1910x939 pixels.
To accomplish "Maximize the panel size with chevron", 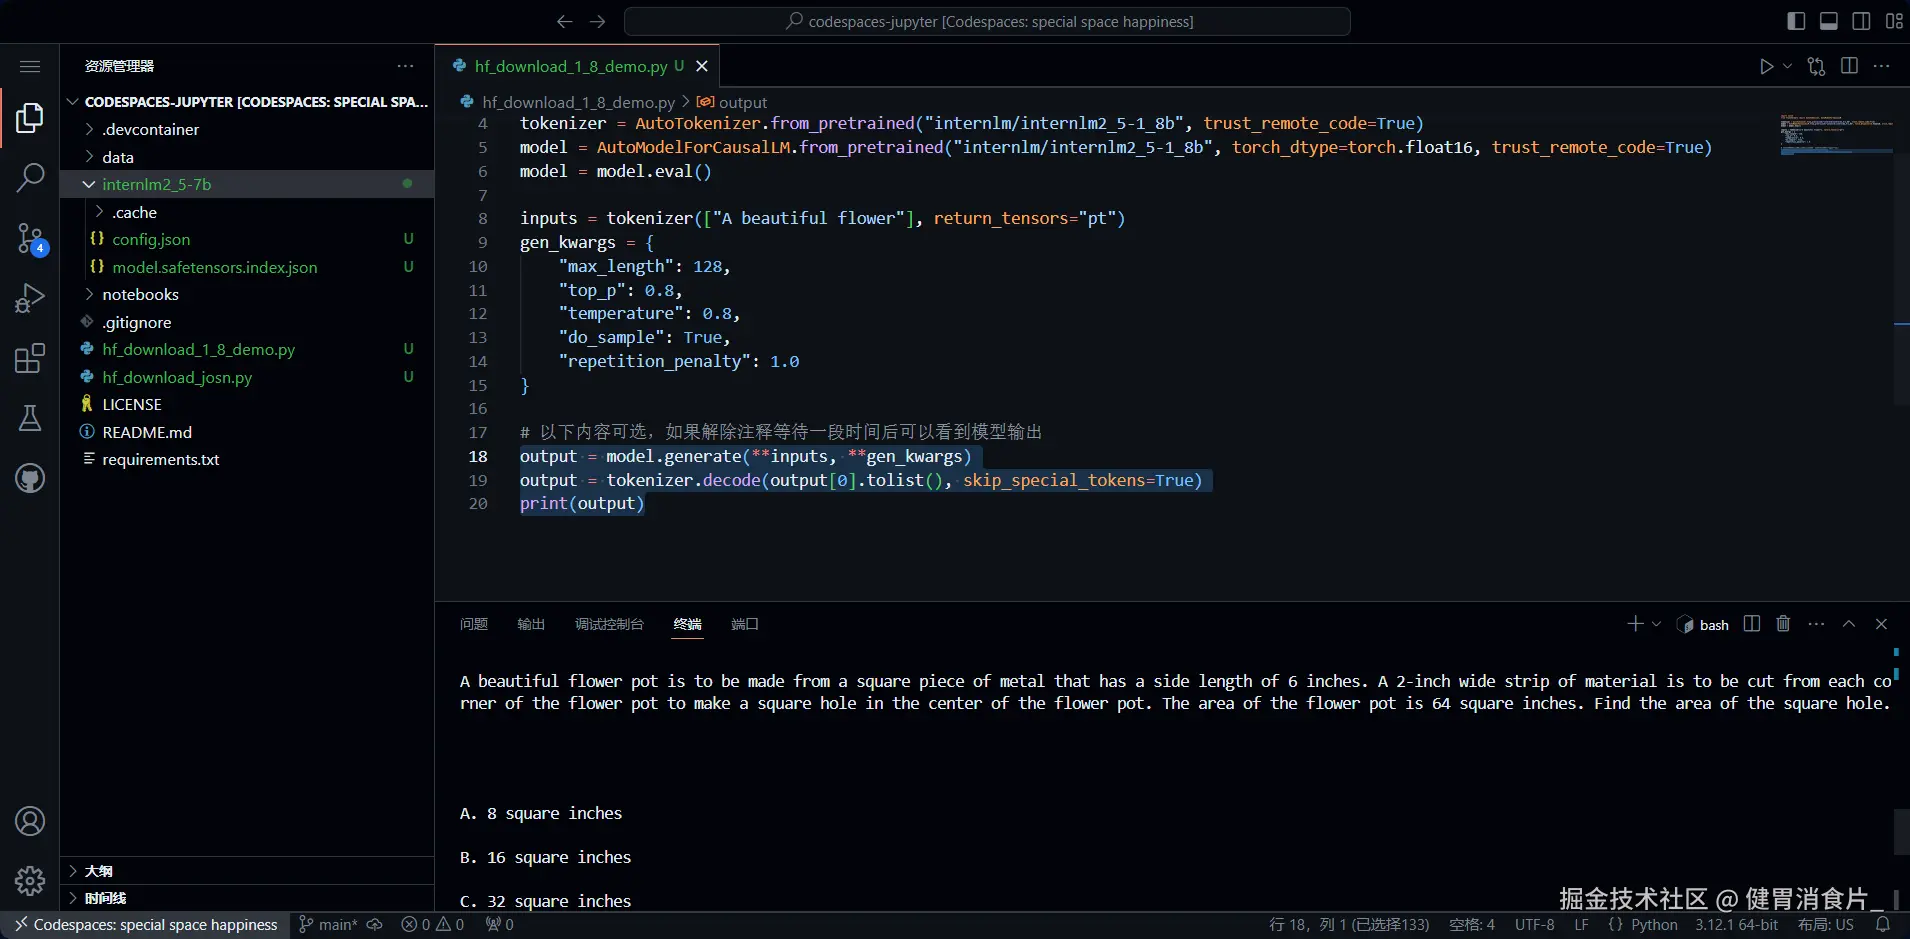I will coord(1849,624).
